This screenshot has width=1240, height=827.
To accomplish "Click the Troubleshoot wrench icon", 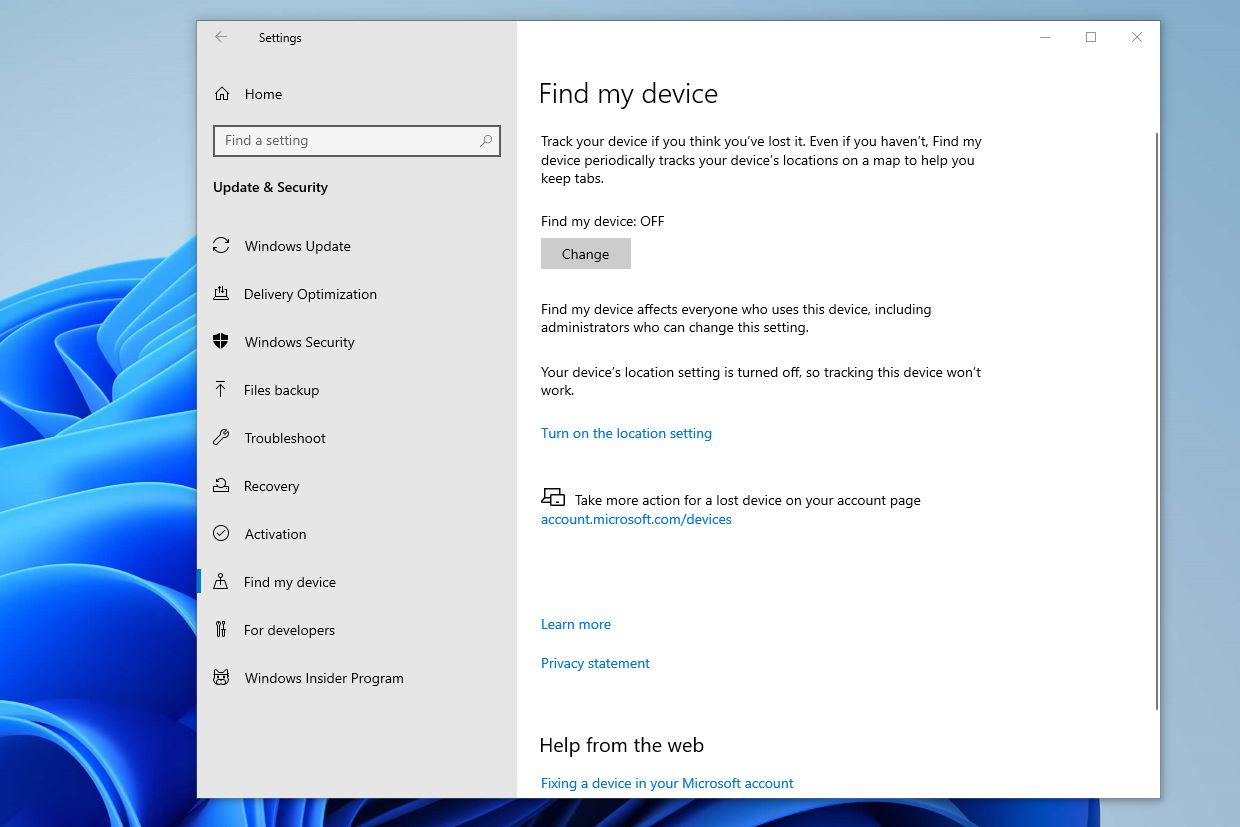I will 221,438.
